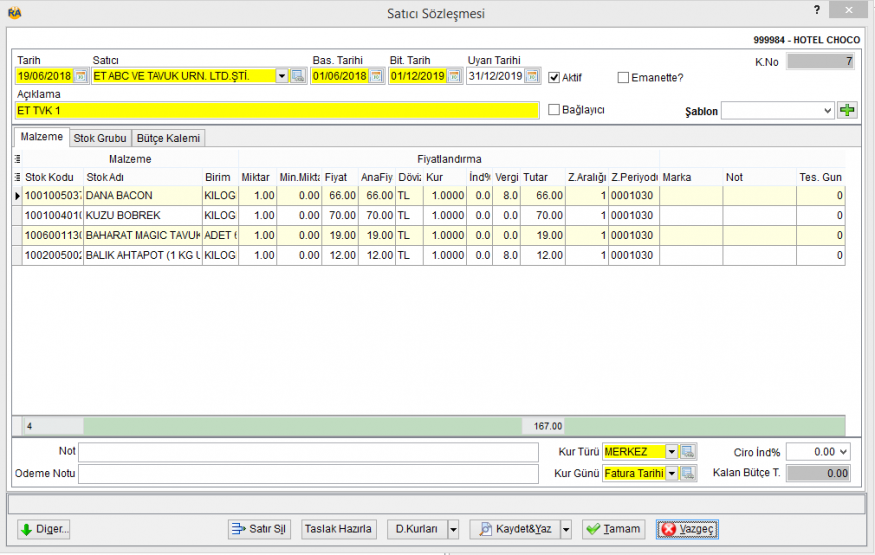Select KUZU BOBREK row name

point(142,215)
